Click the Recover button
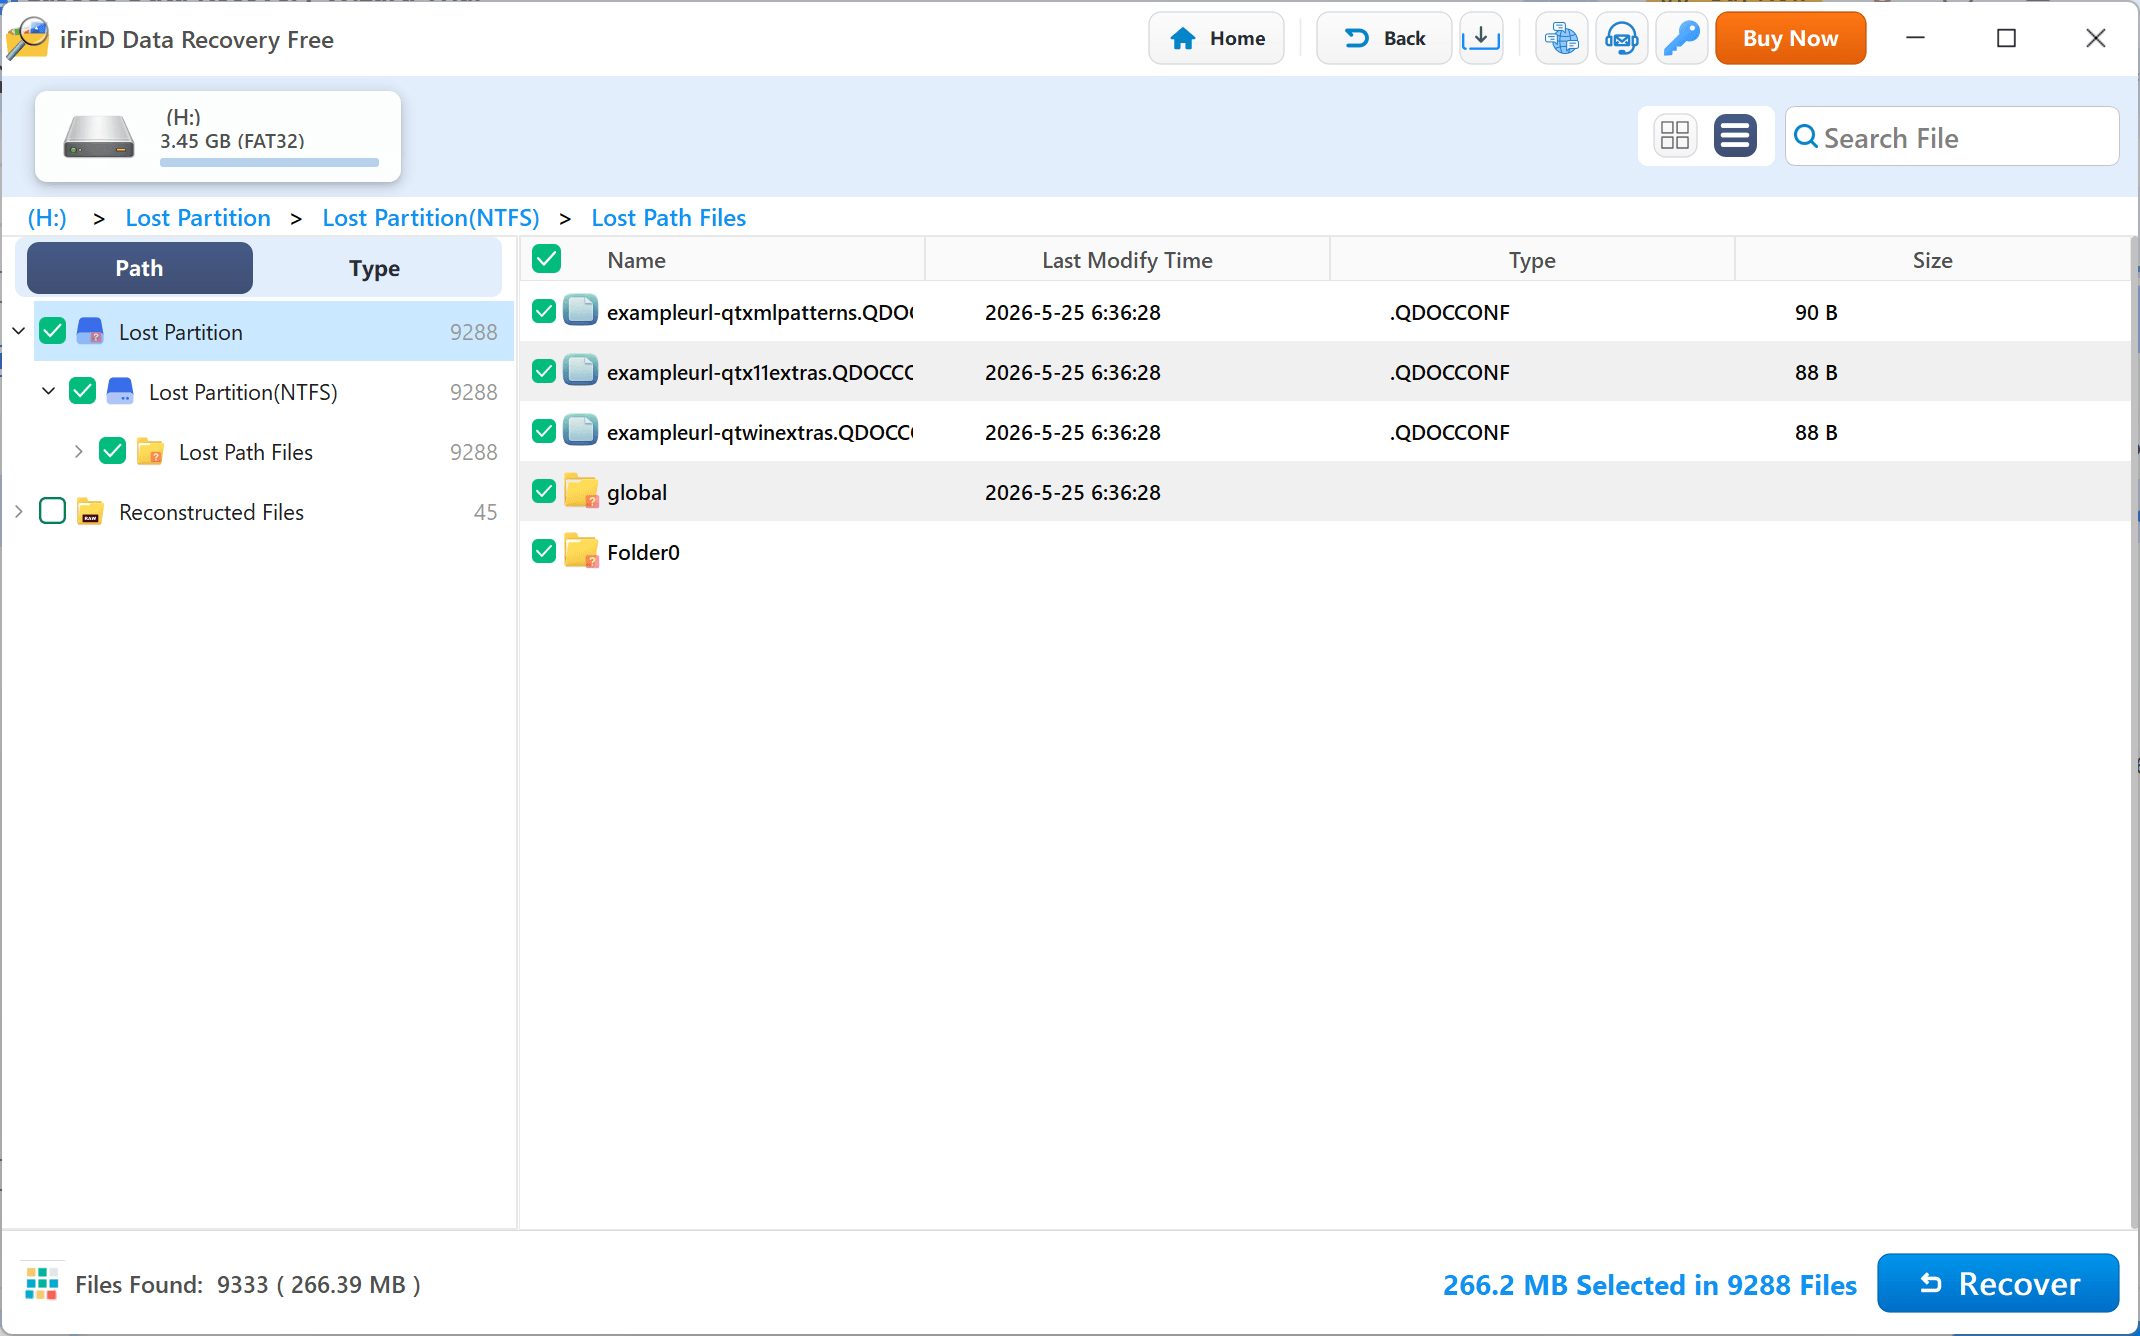Viewport: 2140px width, 1336px height. (x=1998, y=1283)
